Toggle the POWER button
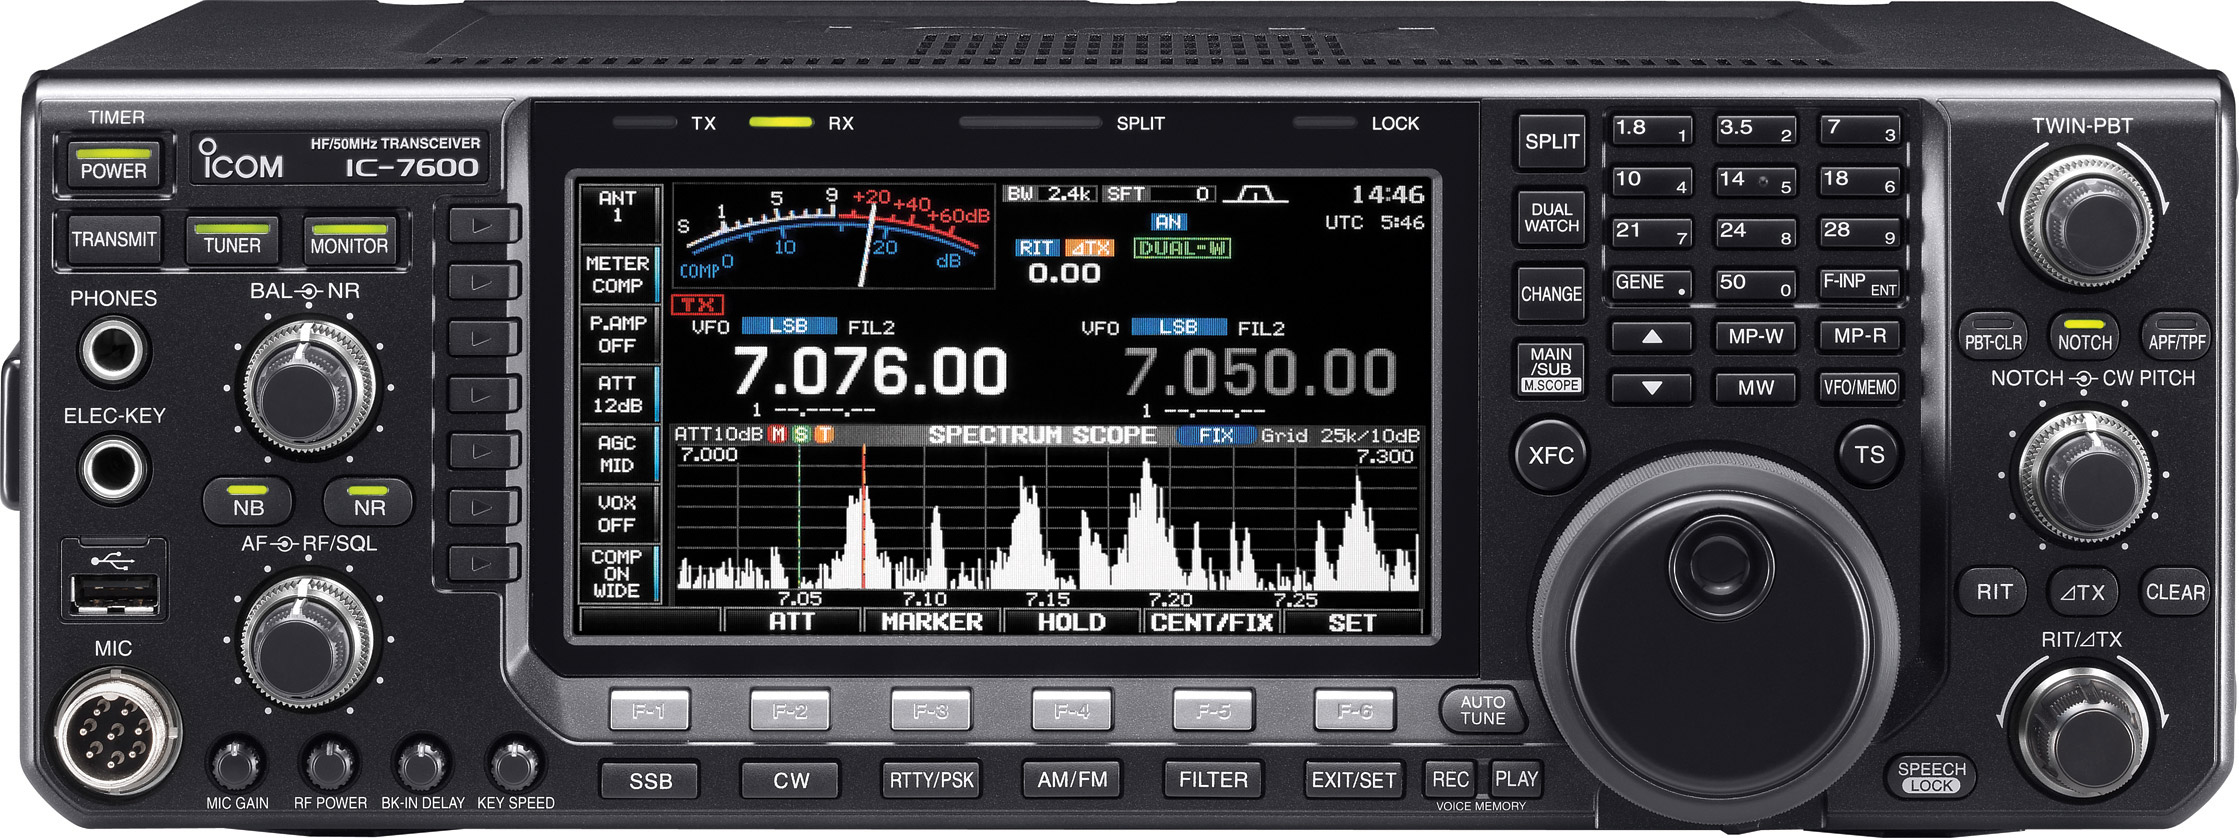Screen dimensions: 2239x838 pos(113,164)
